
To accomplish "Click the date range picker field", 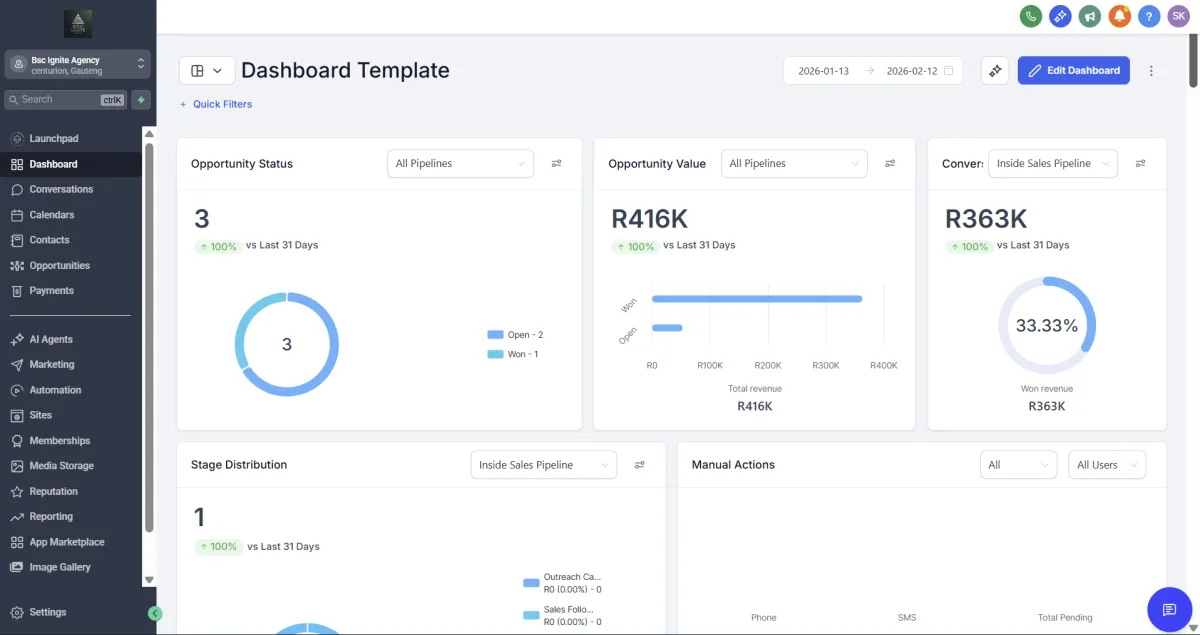I will click(873, 71).
